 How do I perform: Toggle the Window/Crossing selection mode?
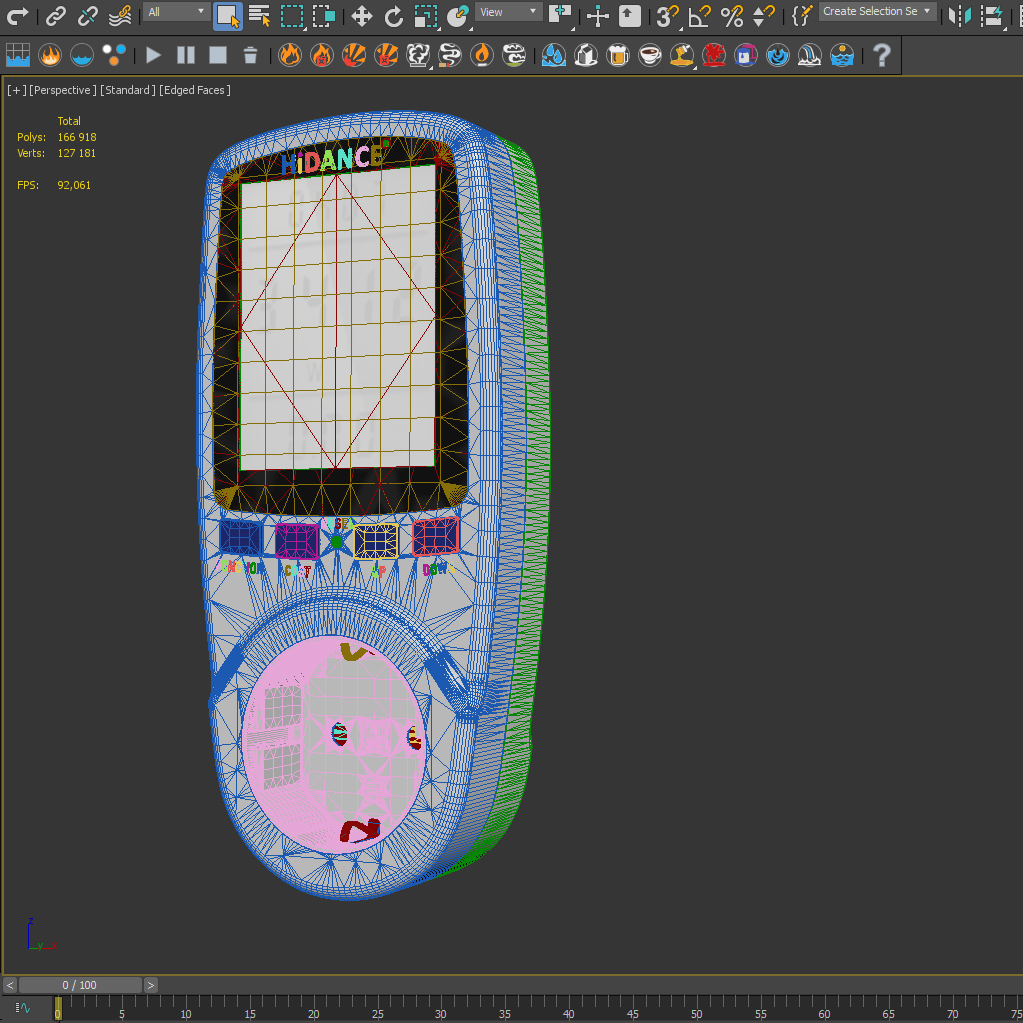(324, 16)
